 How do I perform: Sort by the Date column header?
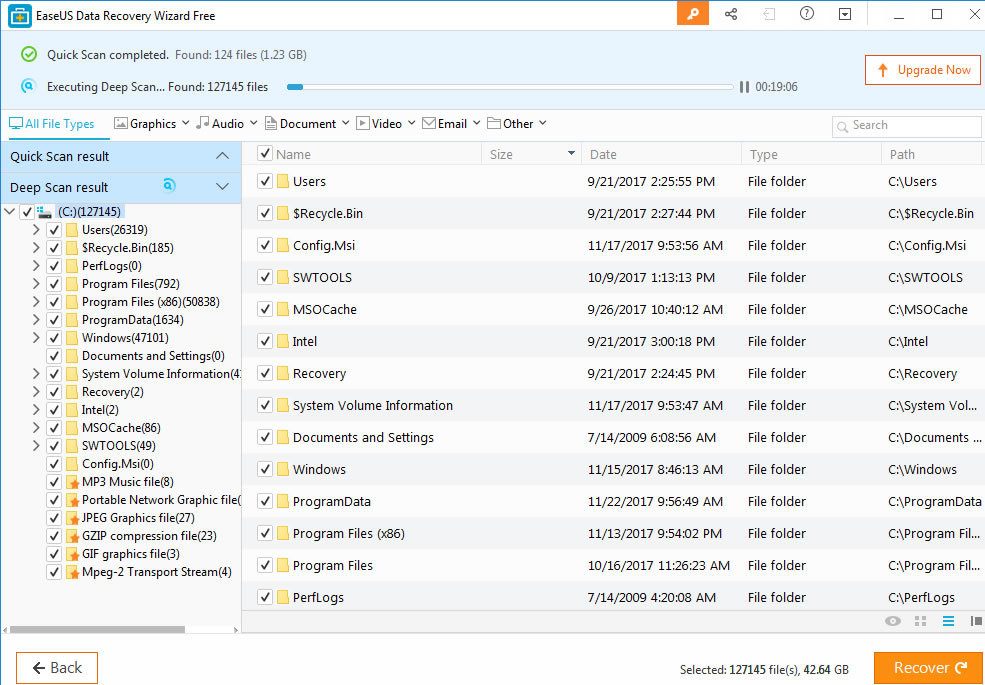tap(661, 154)
